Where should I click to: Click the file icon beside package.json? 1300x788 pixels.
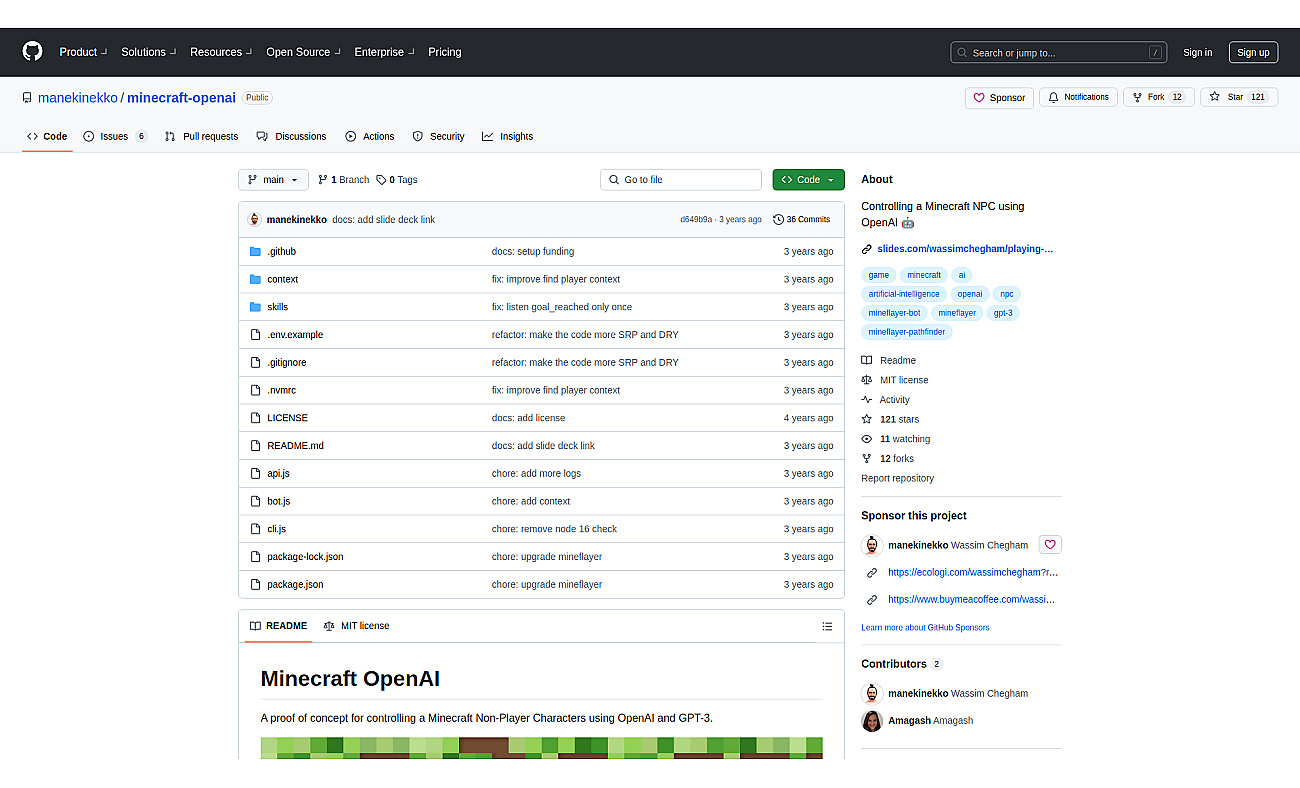(x=255, y=584)
